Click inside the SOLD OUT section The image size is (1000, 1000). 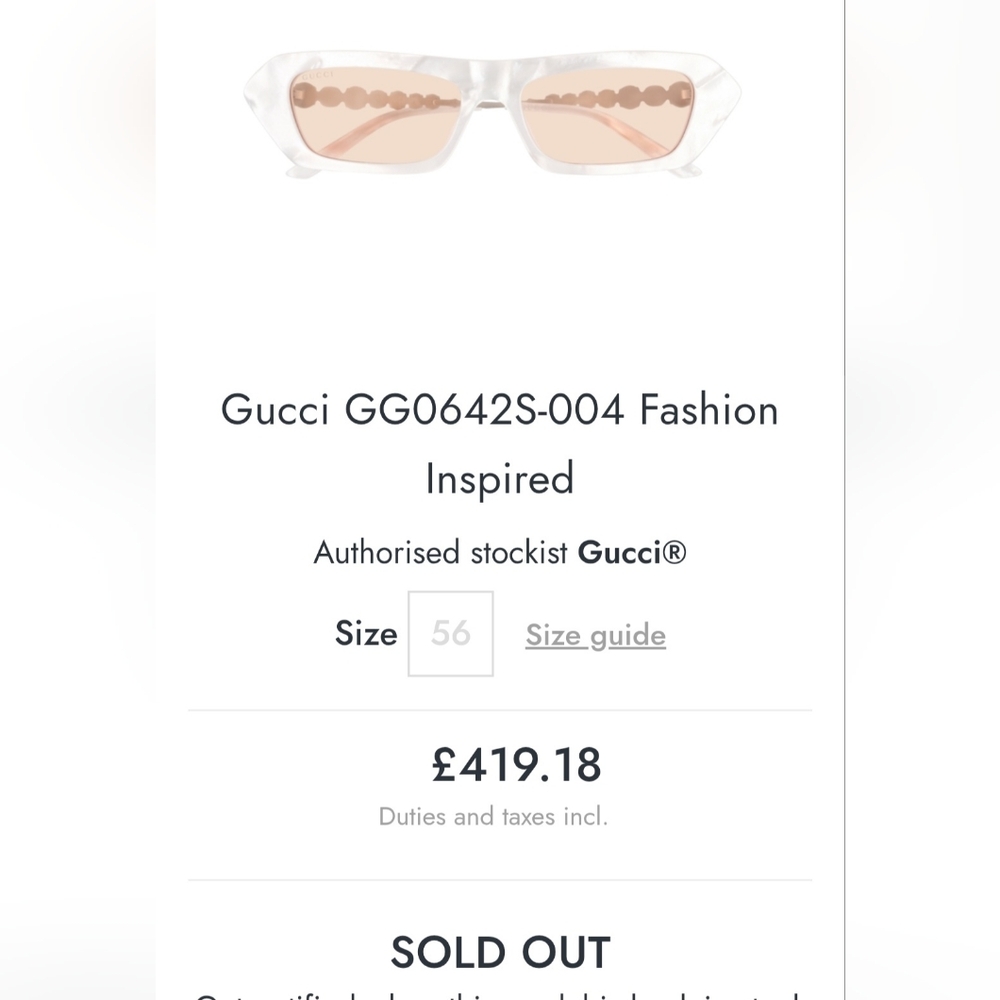(x=500, y=951)
